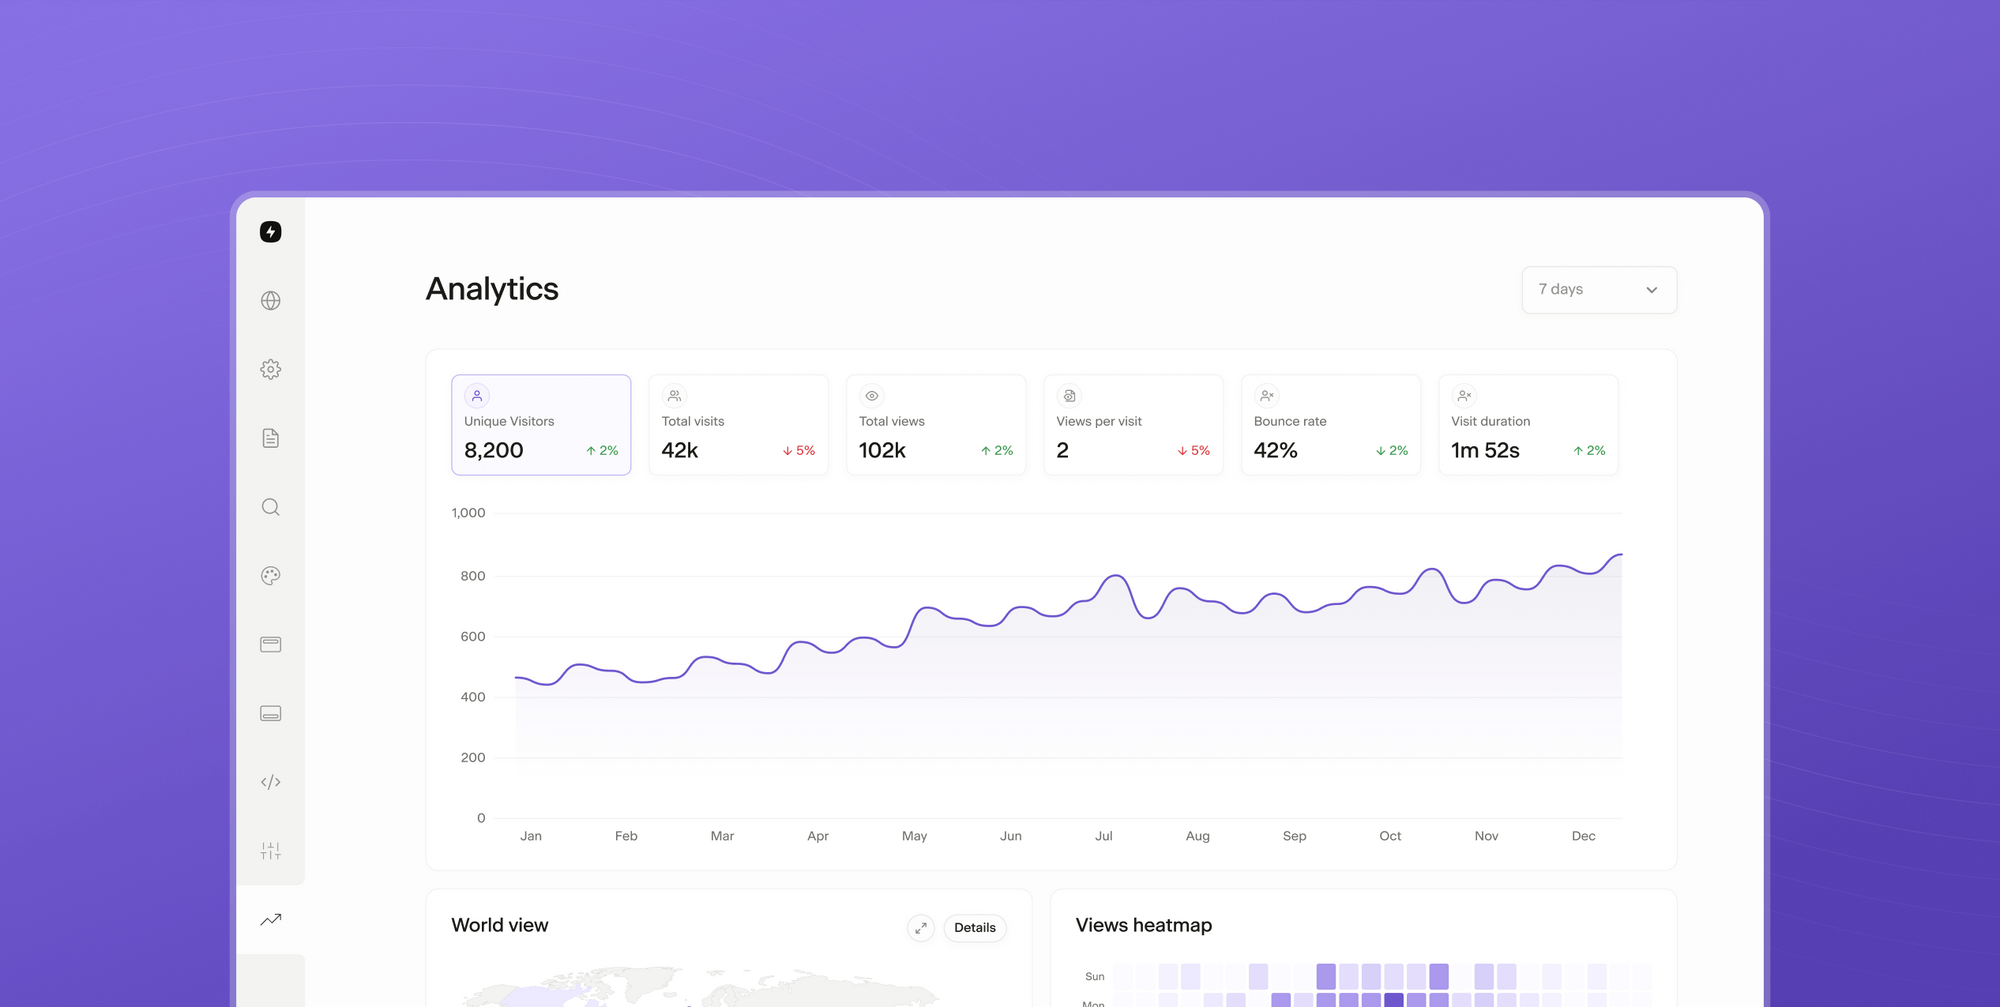Screen dimensions: 2000x1007
Task: Open the search magnifier in sidebar
Action: click(270, 507)
